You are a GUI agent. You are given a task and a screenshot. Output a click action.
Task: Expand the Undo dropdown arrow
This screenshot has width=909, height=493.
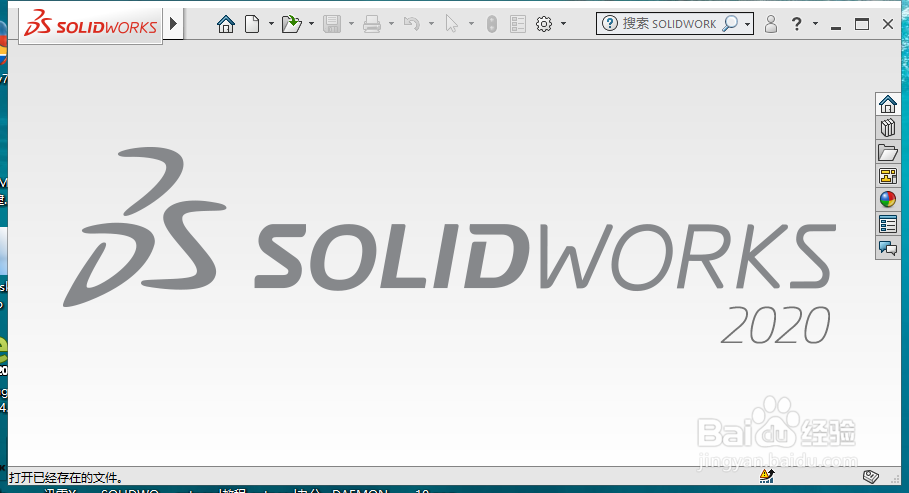point(431,24)
